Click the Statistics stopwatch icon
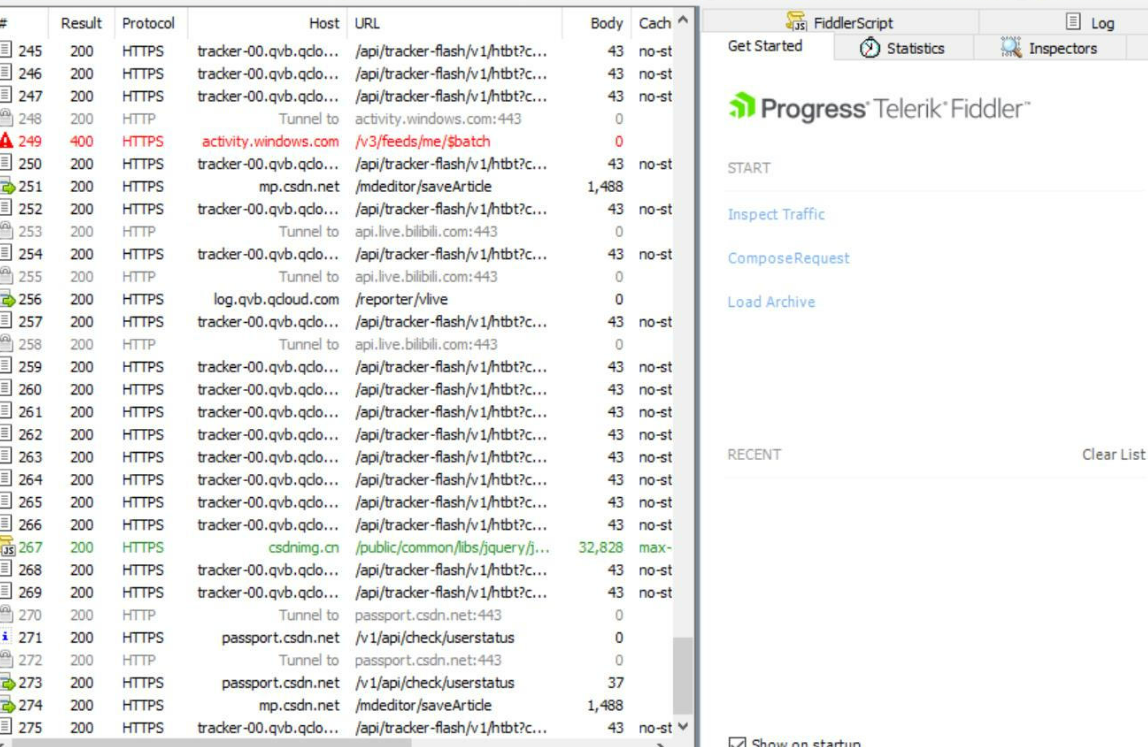This screenshot has height=747, width=1148. coord(870,48)
